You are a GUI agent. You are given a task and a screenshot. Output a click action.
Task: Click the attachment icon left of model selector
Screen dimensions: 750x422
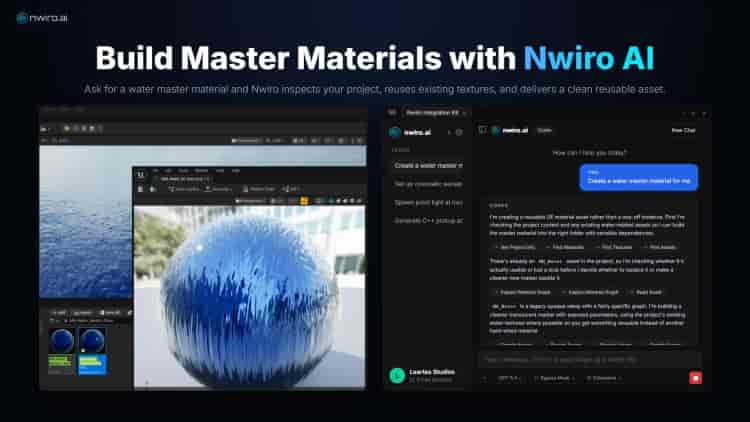(487, 378)
